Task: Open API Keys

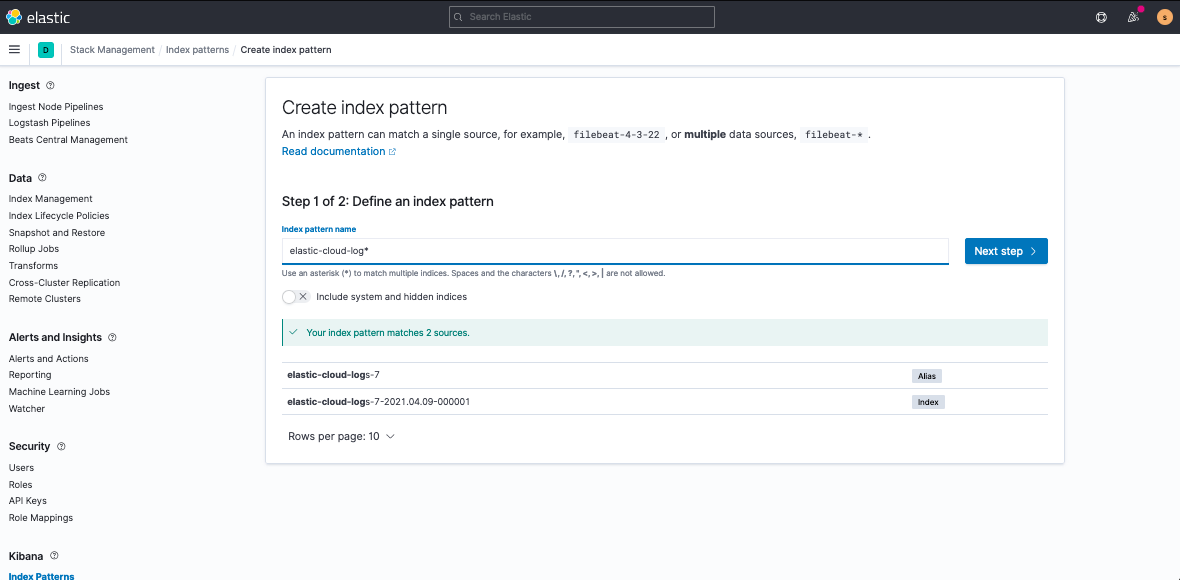Action: coord(28,500)
